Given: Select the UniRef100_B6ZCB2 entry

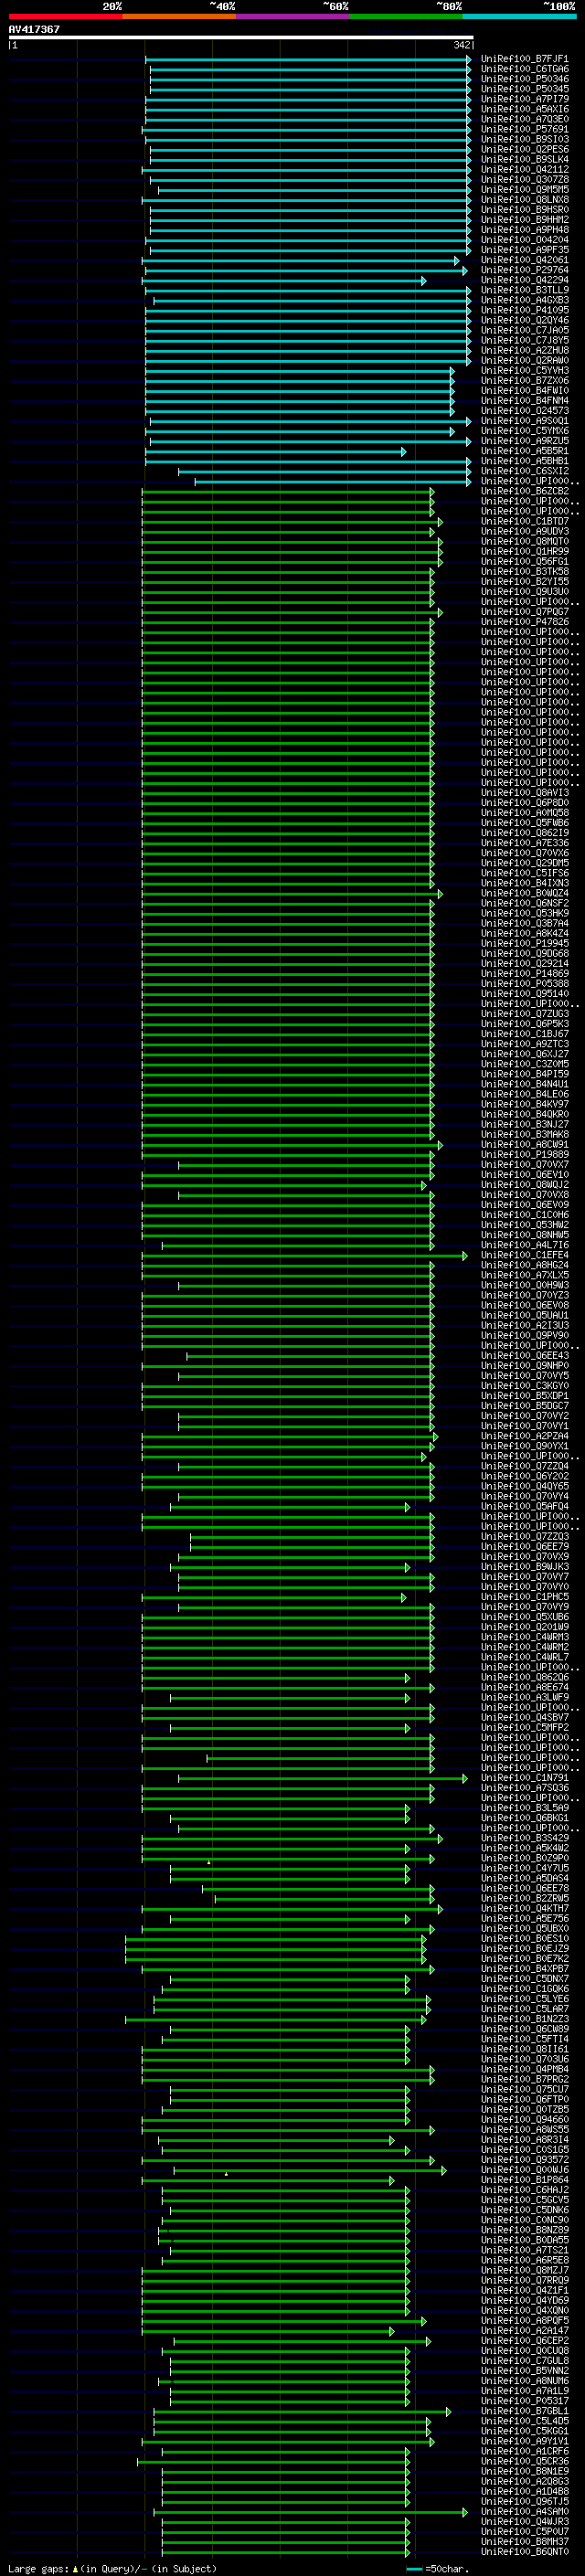Looking at the screenshot, I should (525, 491).
